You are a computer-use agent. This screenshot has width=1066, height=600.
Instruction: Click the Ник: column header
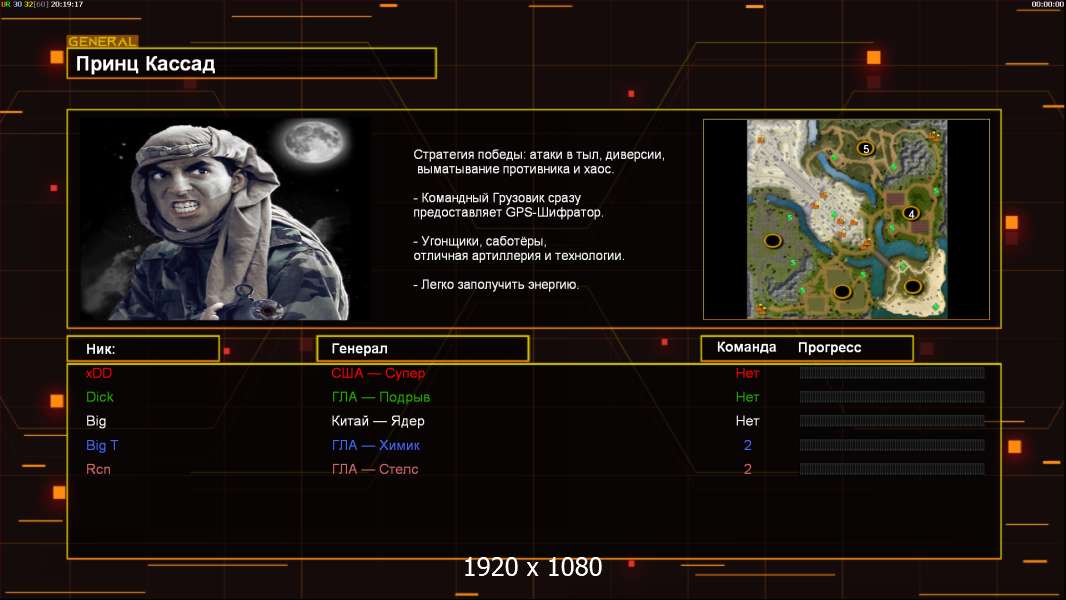(x=142, y=349)
